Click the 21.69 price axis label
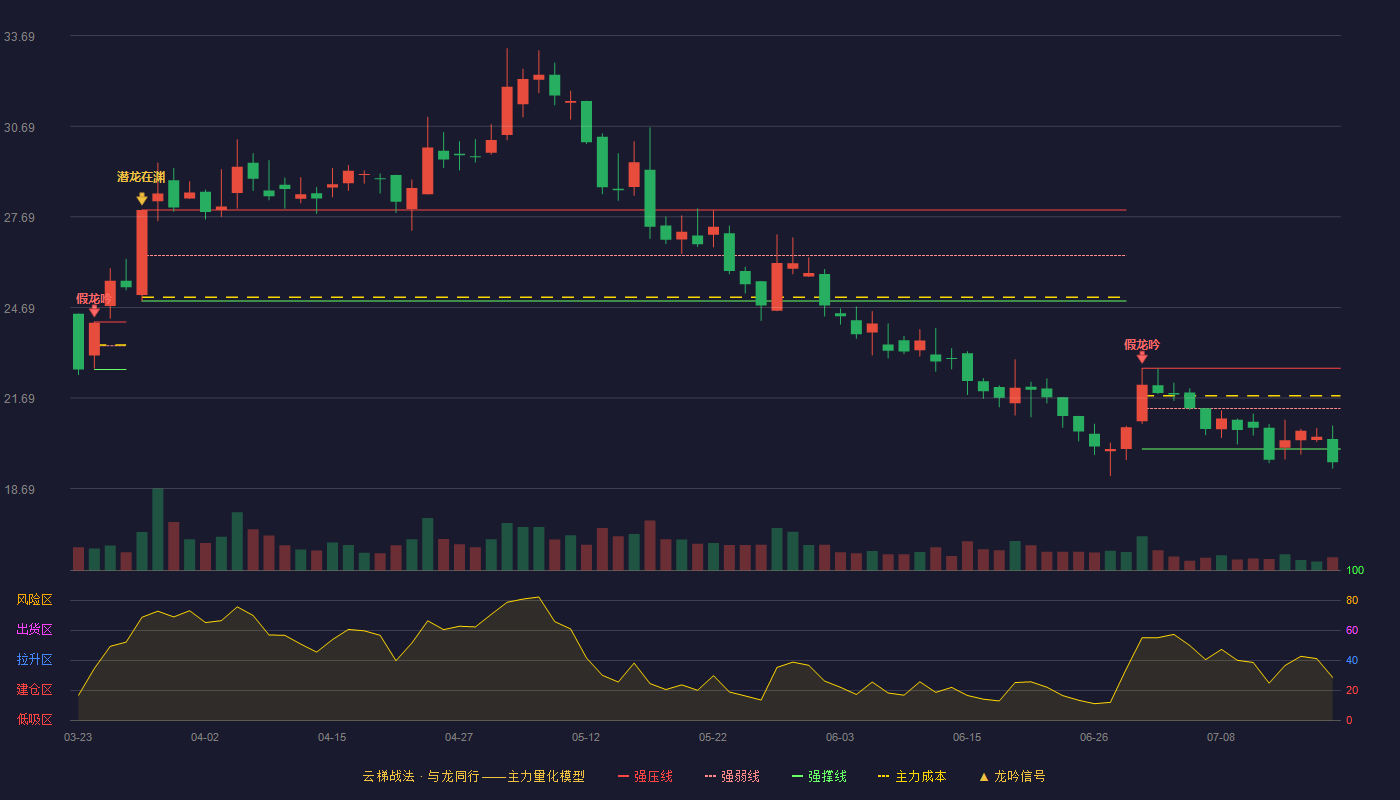The image size is (1400, 800). (x=19, y=399)
